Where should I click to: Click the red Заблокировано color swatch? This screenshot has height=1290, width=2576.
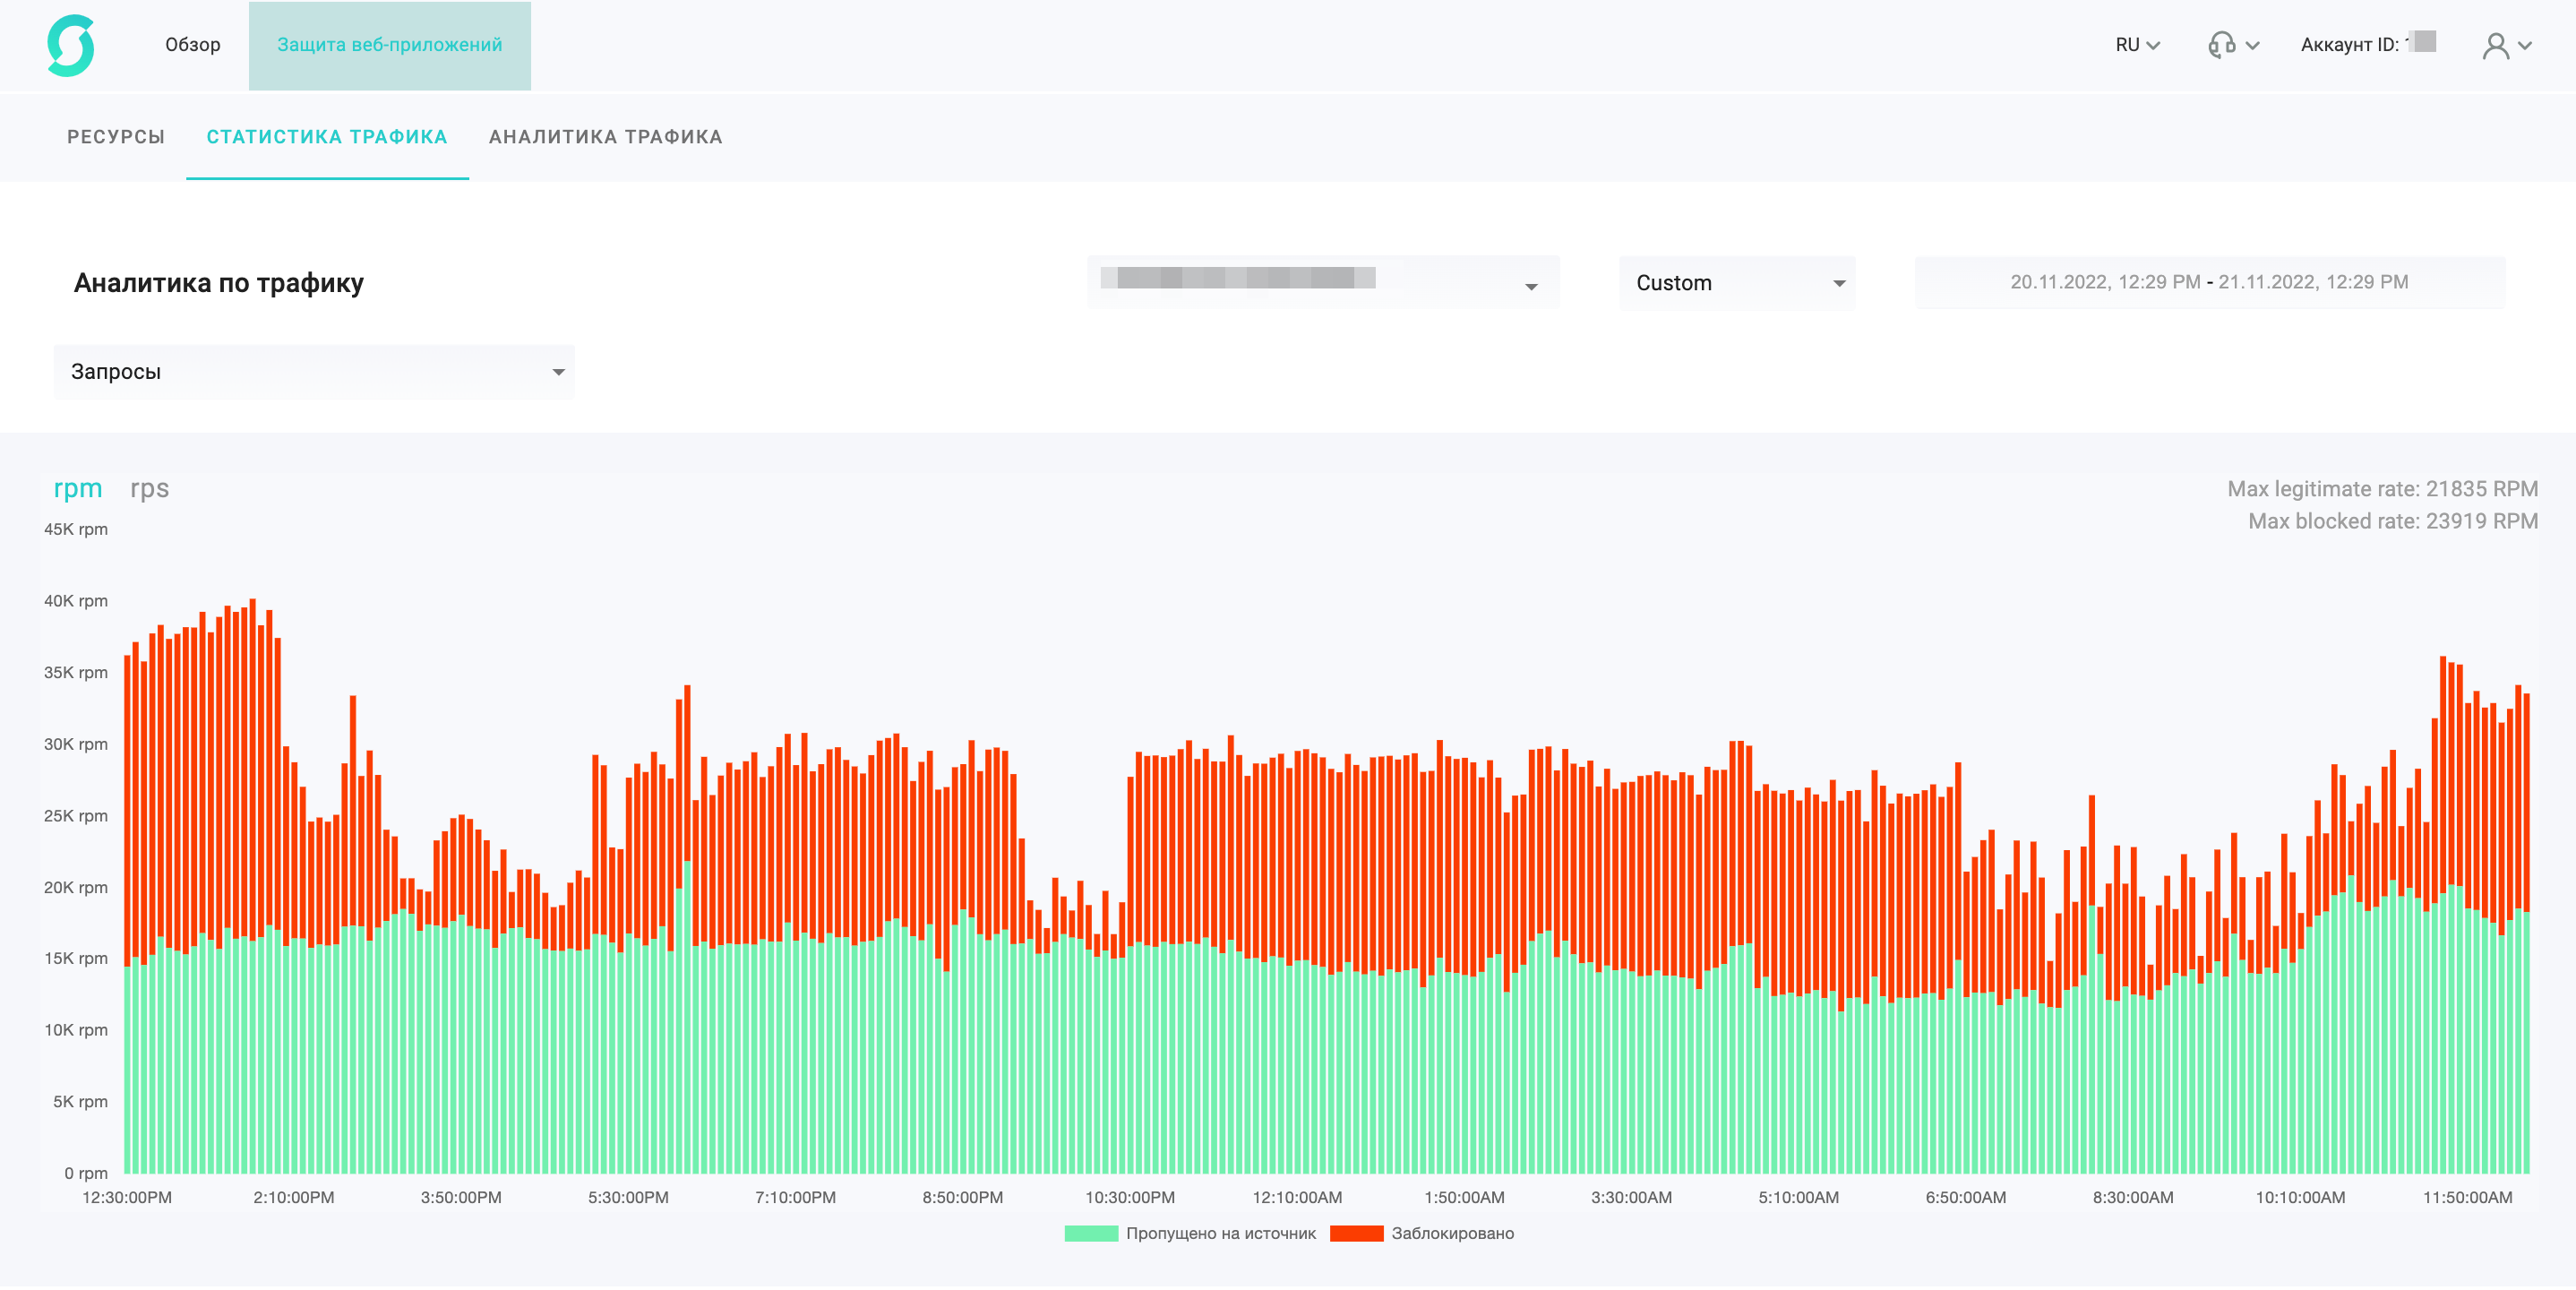[1356, 1233]
